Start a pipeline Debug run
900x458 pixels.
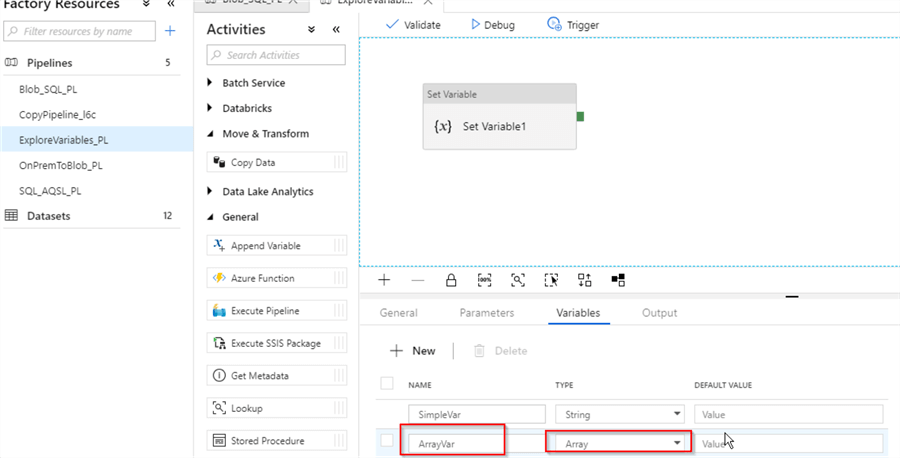click(492, 24)
